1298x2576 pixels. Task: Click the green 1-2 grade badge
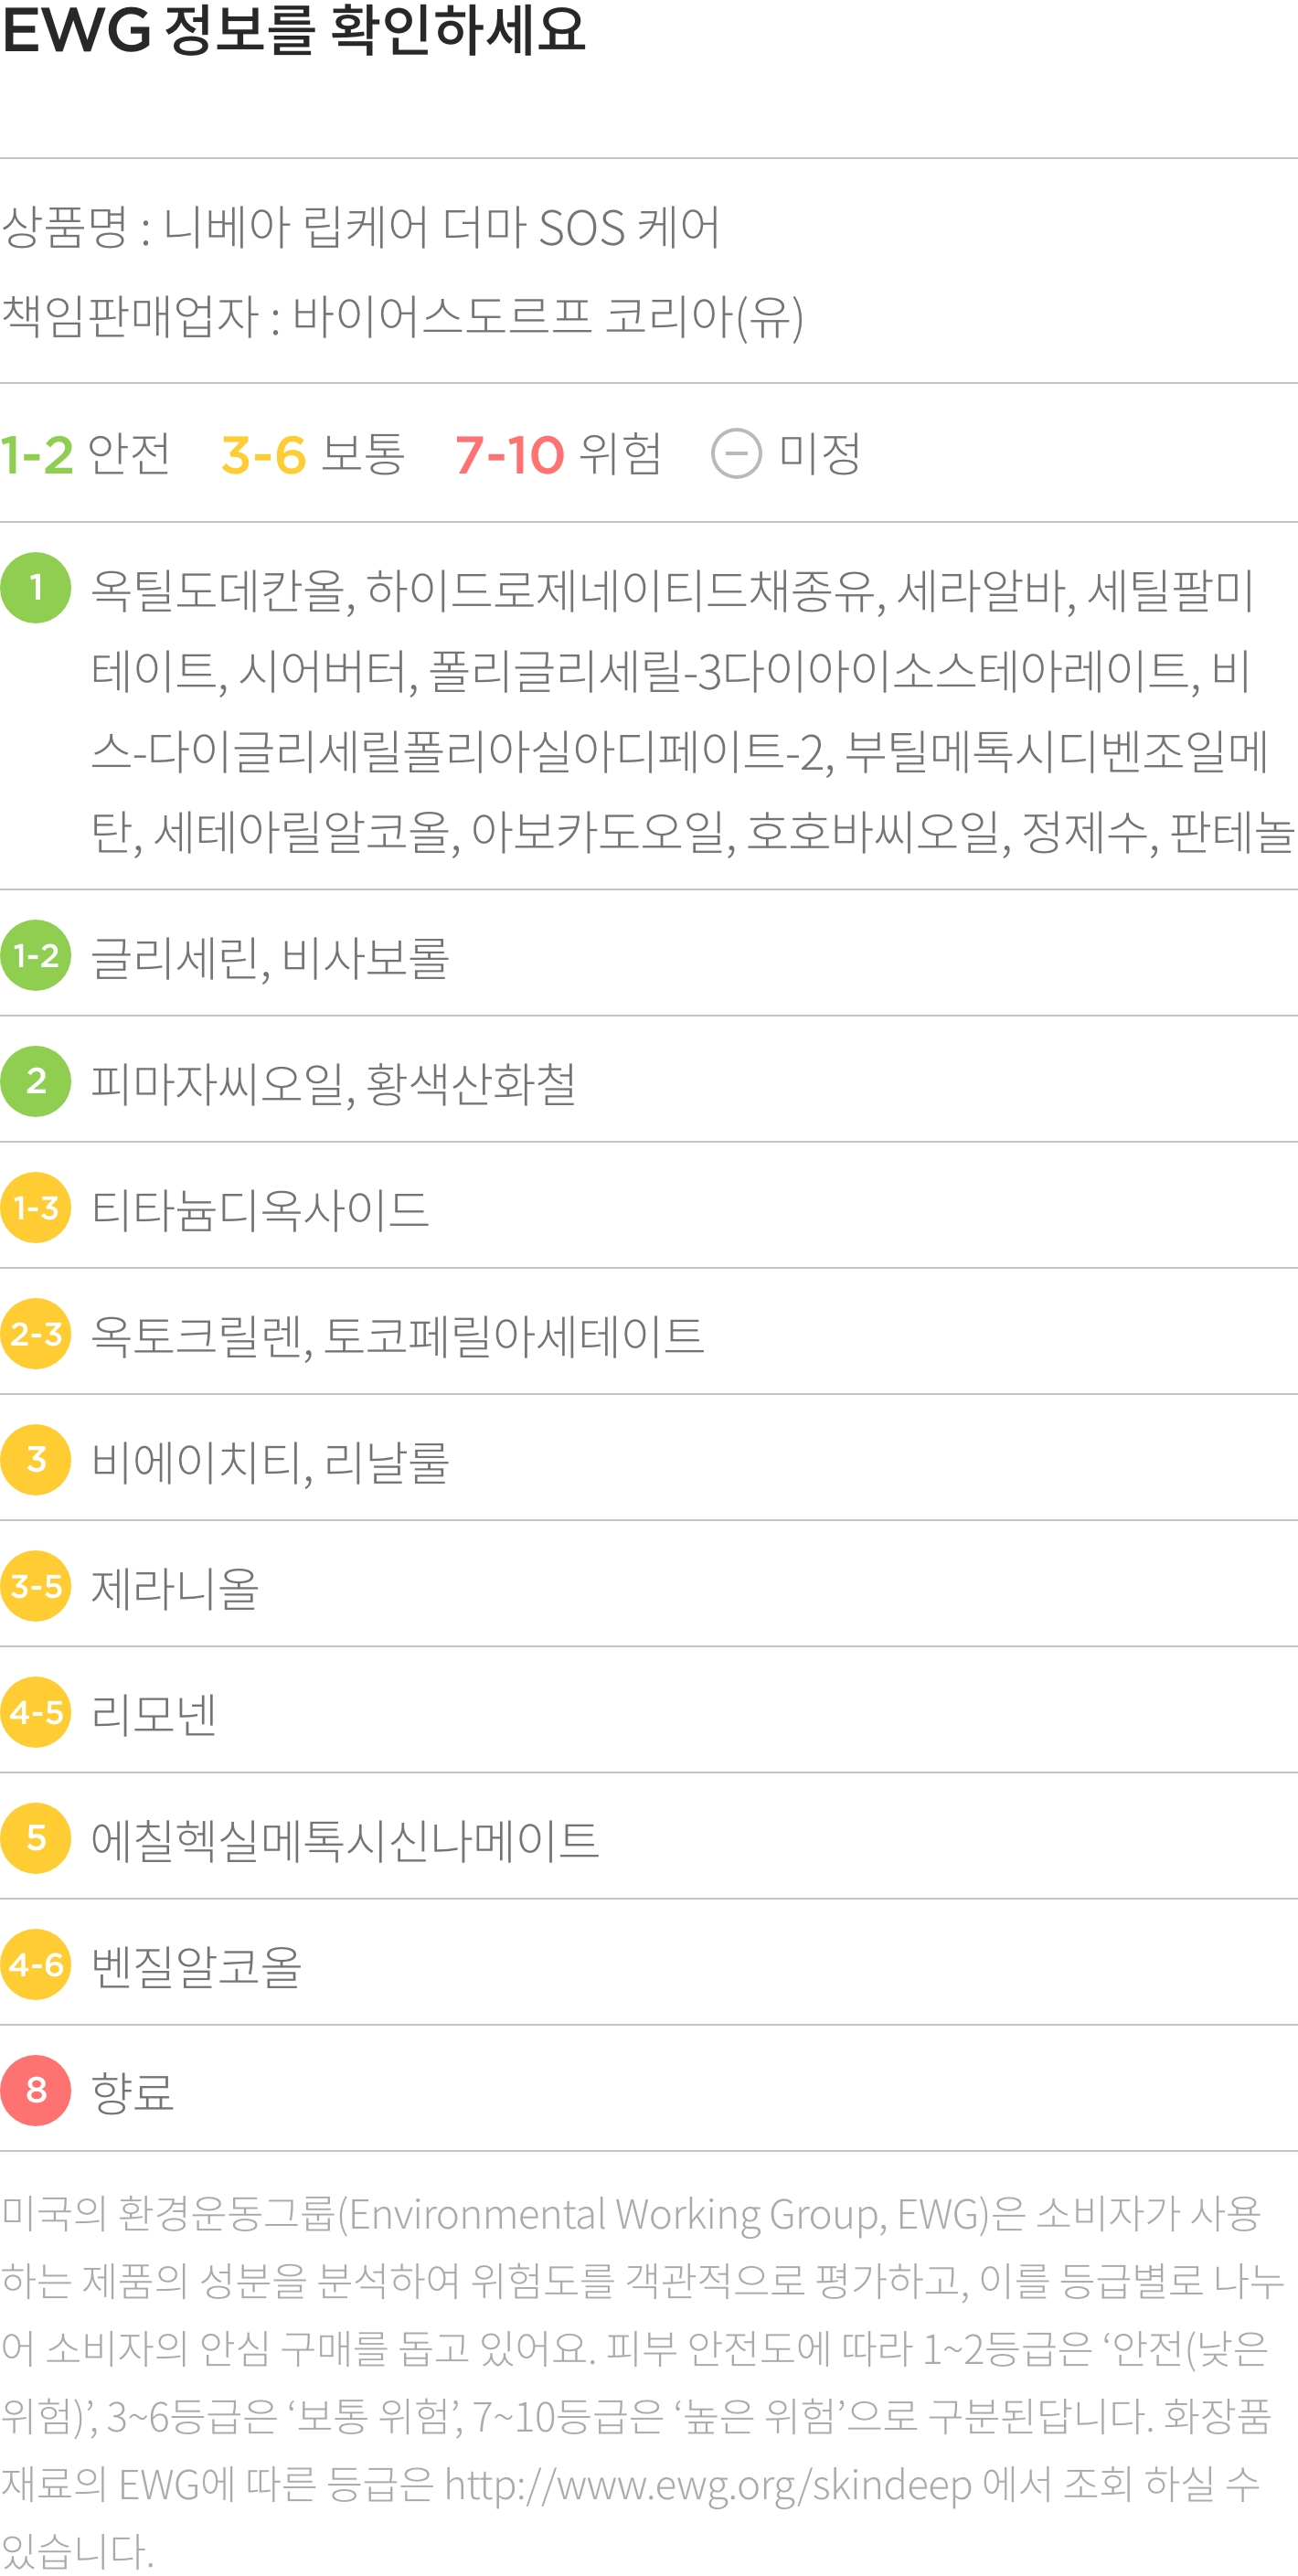(x=36, y=955)
